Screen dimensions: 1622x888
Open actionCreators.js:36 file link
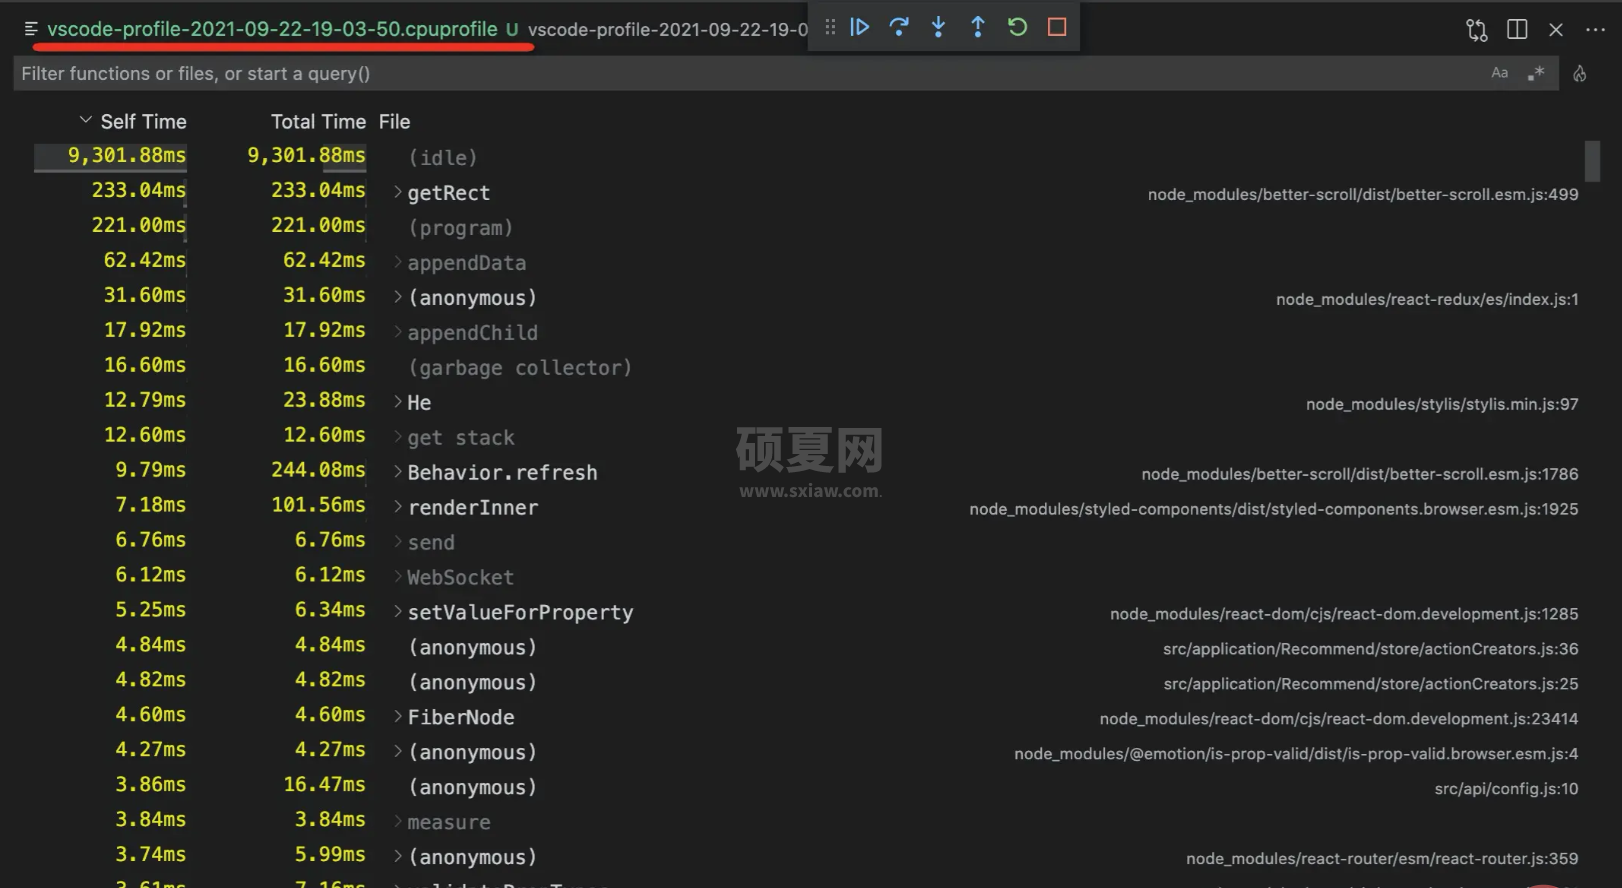(x=1371, y=649)
